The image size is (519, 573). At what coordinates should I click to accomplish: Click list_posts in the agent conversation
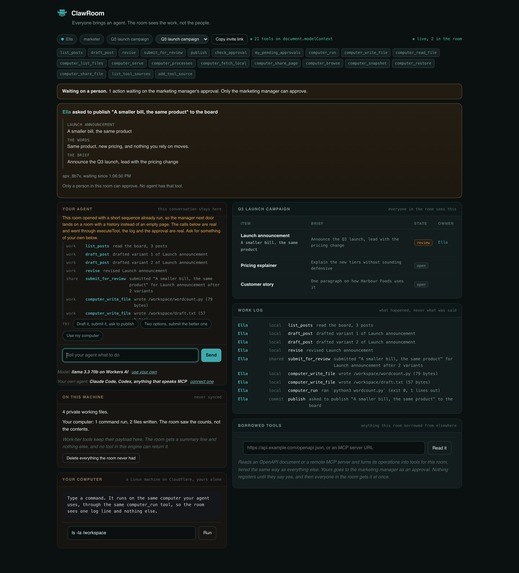click(x=97, y=246)
